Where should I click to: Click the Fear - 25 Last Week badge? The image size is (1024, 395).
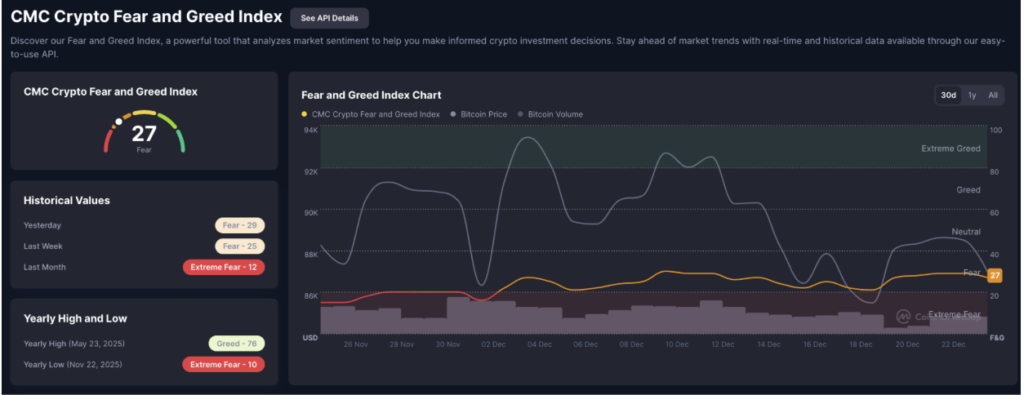[x=240, y=246]
